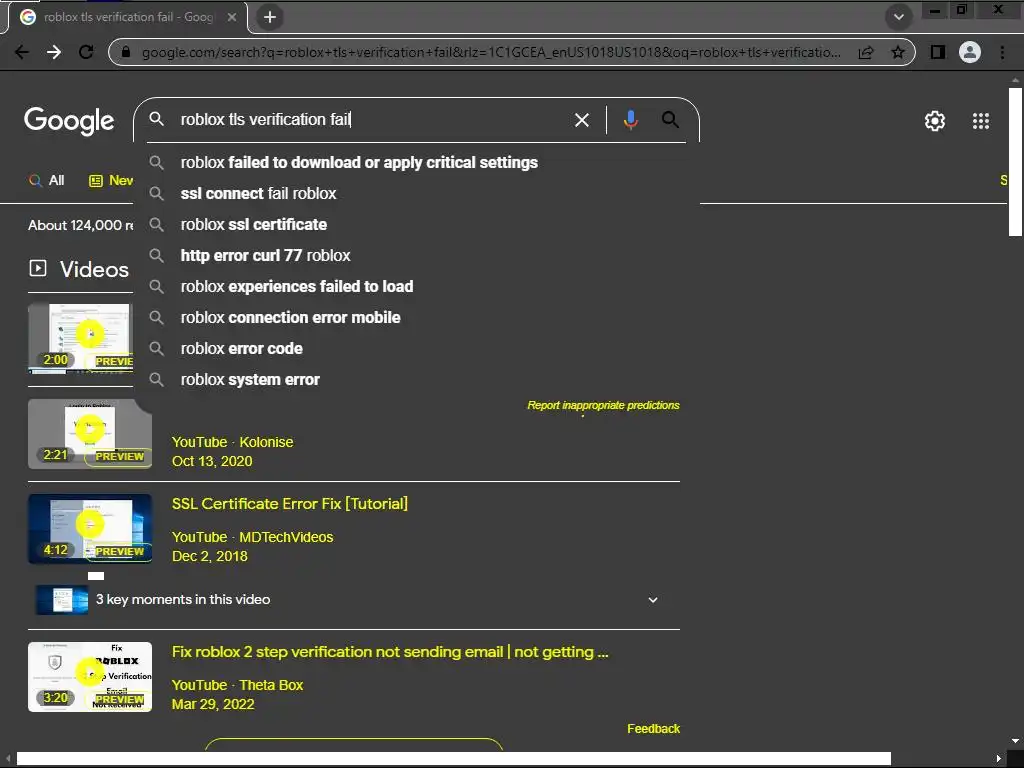Open Fix roblox 2 step verification video link
The image size is (1024, 768).
[x=390, y=652]
